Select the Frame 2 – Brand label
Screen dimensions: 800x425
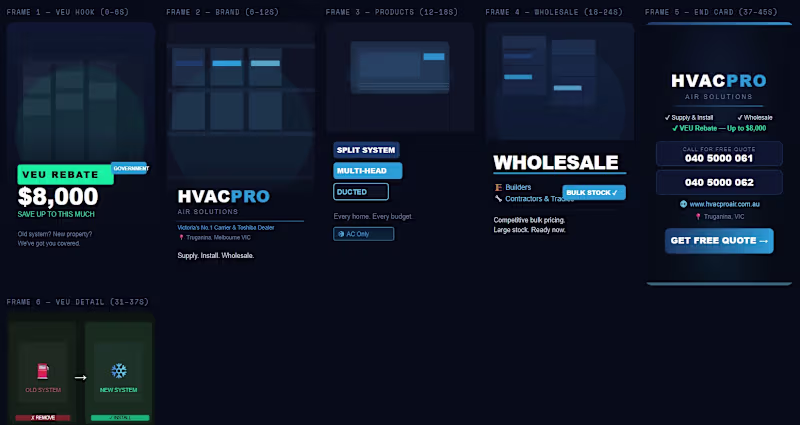222,12
